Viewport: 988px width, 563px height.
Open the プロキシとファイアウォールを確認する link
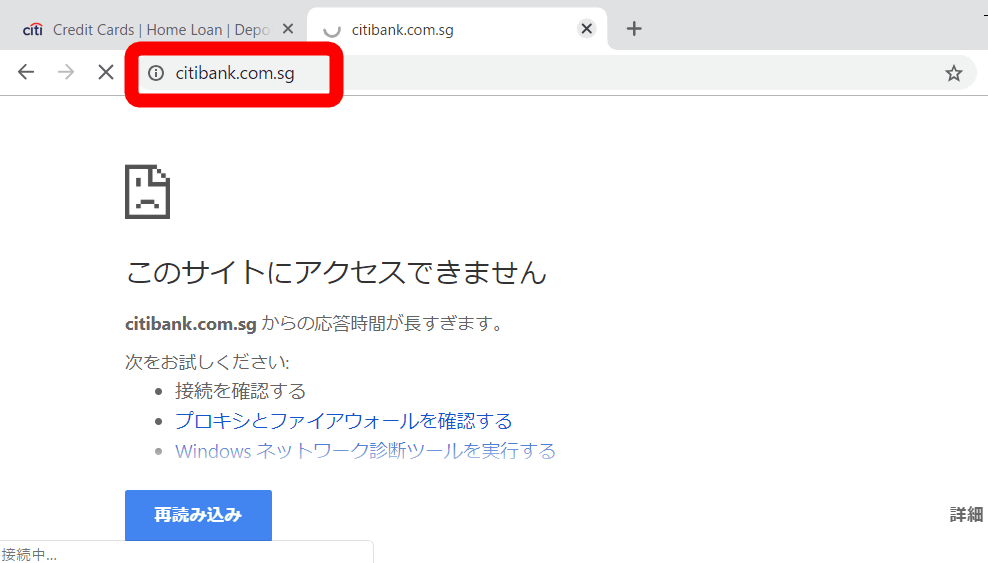click(x=343, y=421)
